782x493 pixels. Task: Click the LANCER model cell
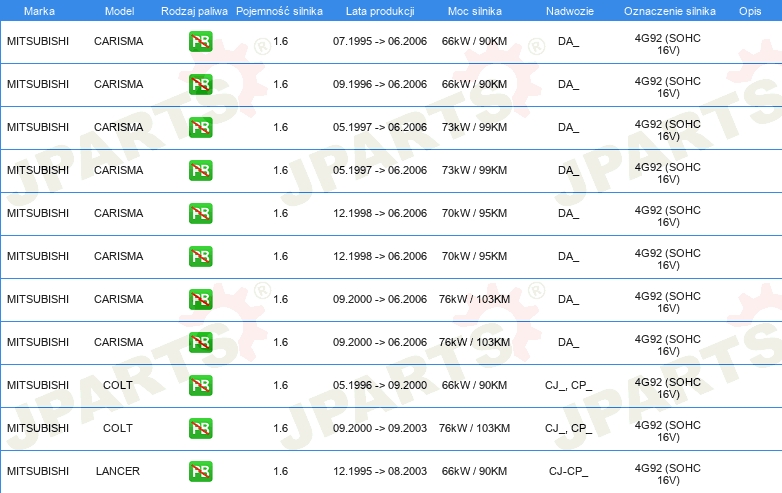tap(118, 471)
